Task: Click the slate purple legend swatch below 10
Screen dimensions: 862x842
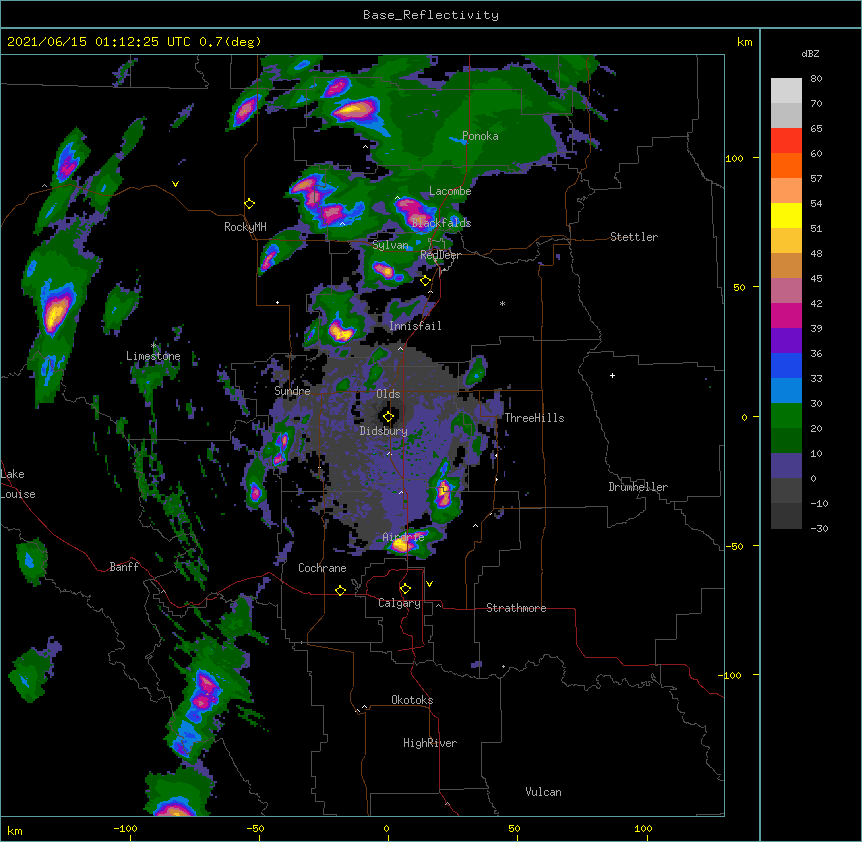Action: pyautogui.click(x=786, y=466)
